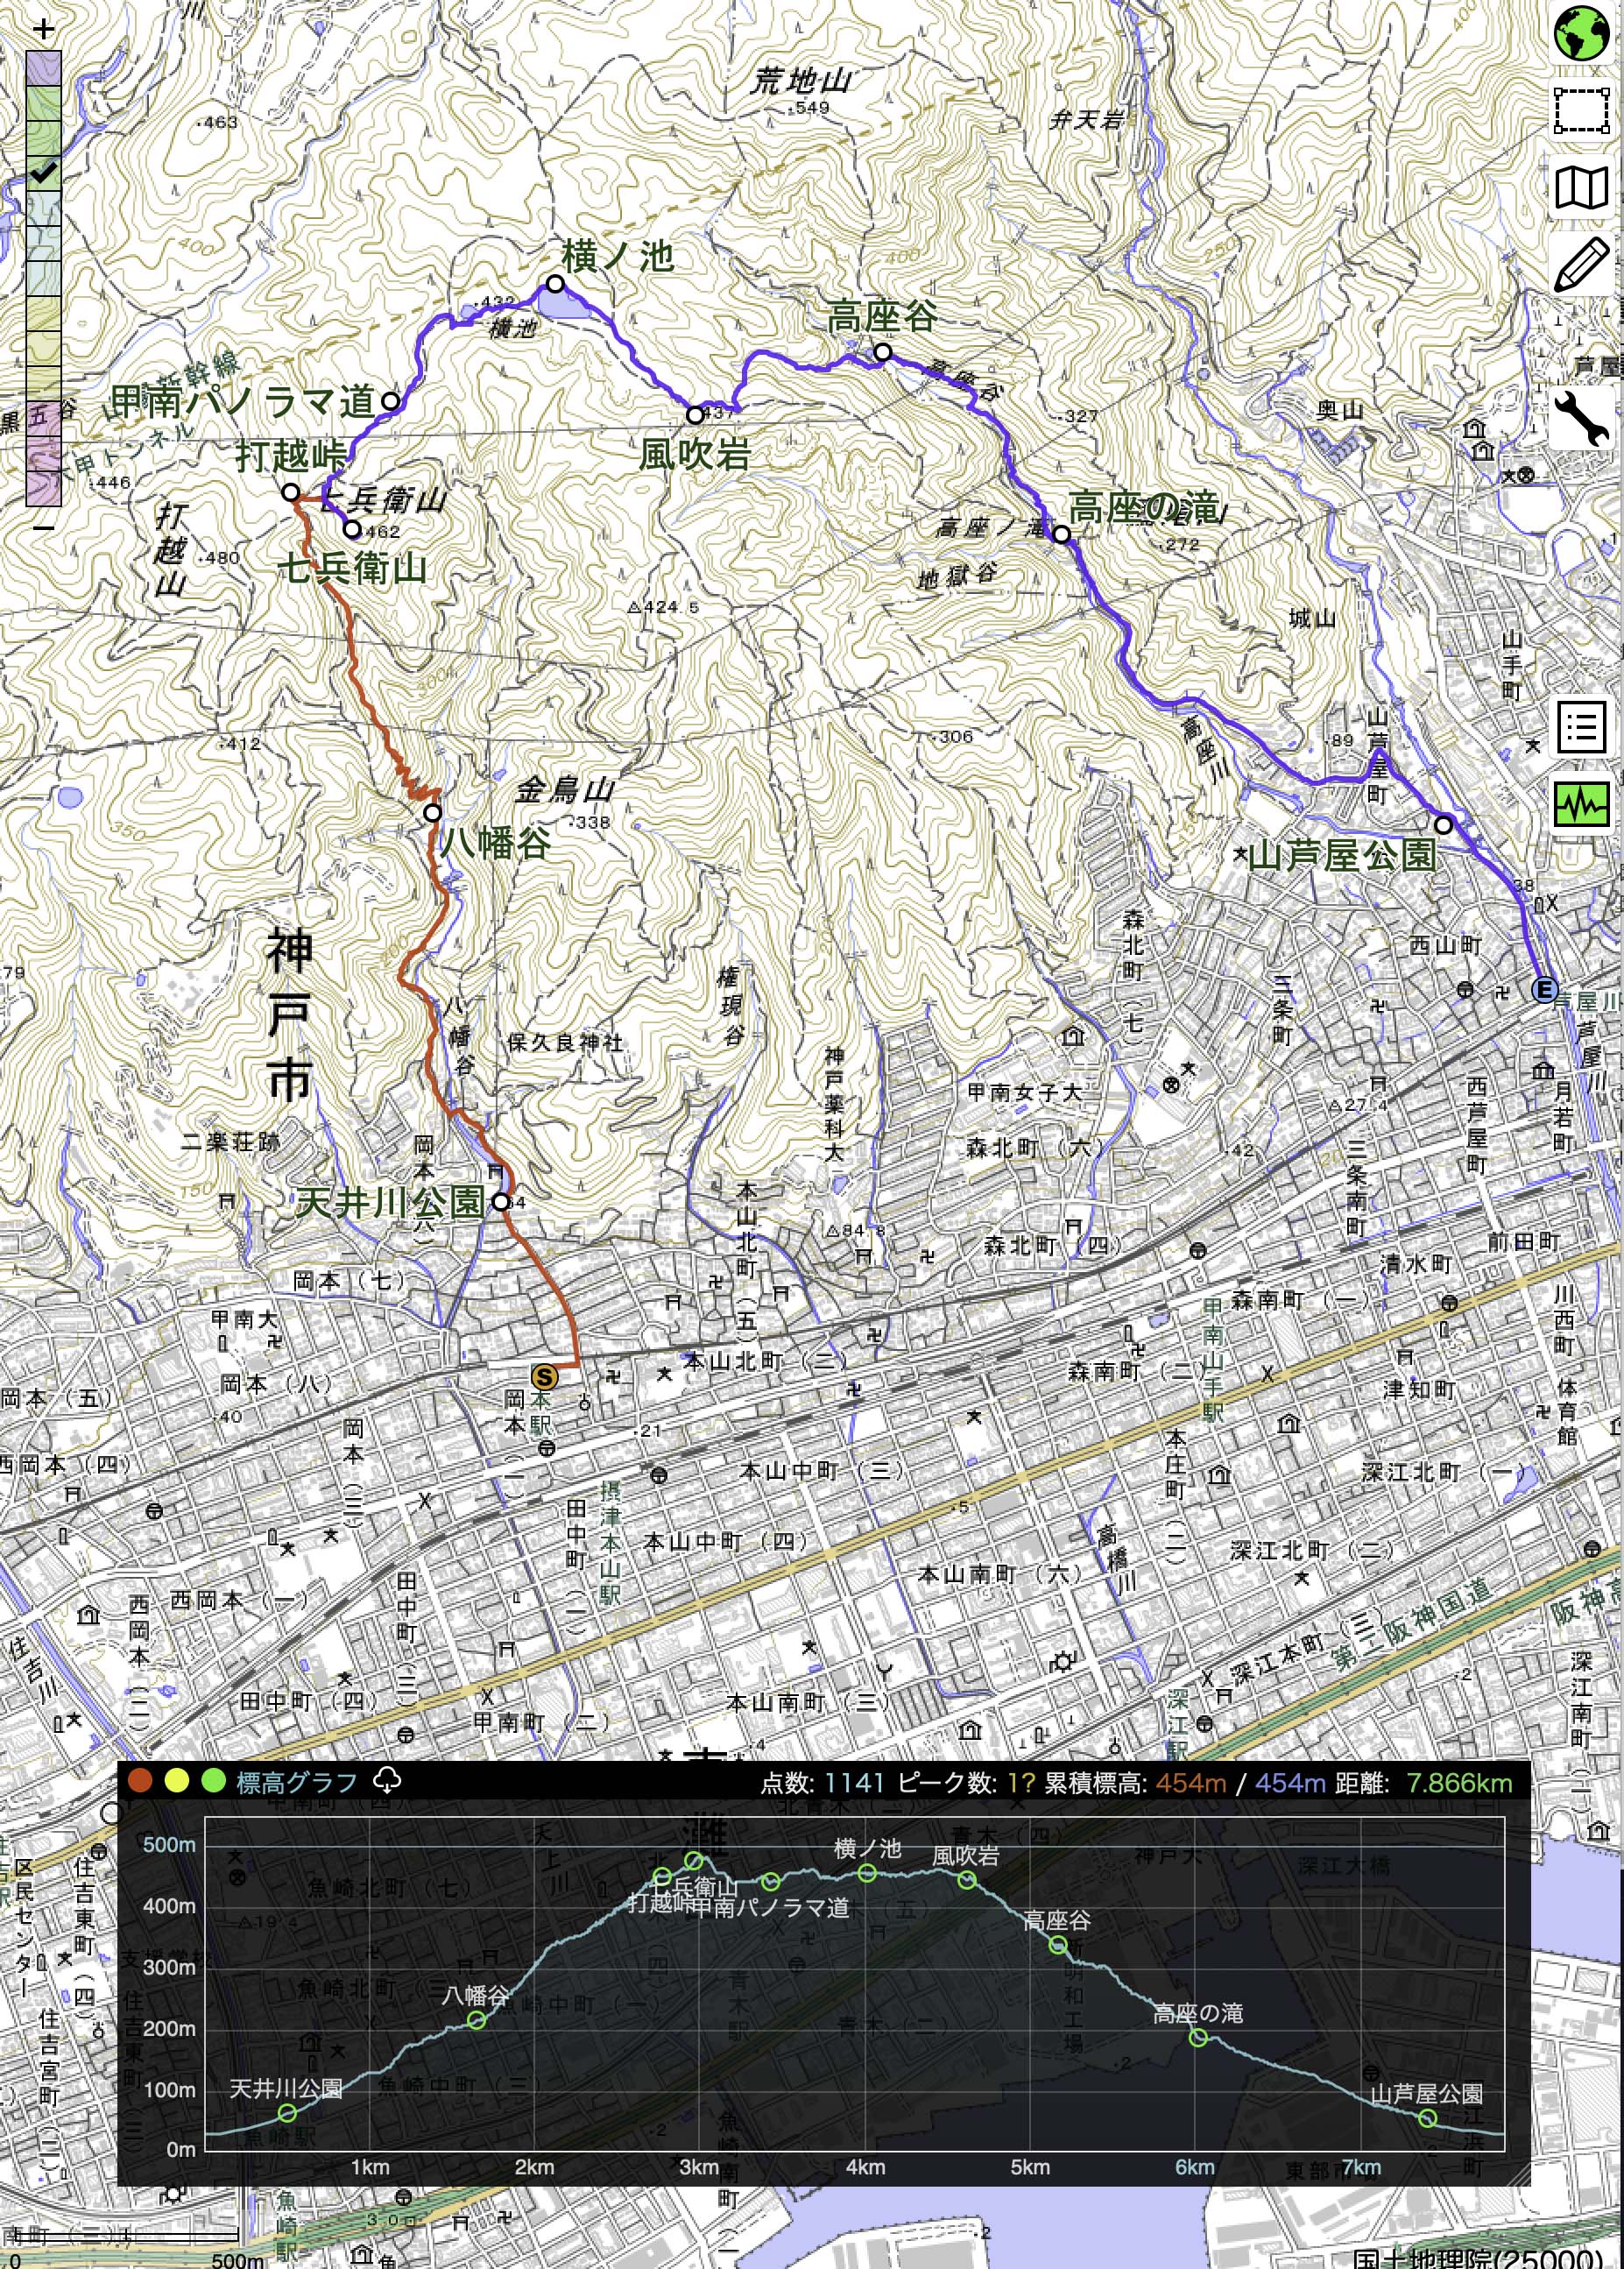Click the 横ノ池 waypoint on the map

pos(555,284)
